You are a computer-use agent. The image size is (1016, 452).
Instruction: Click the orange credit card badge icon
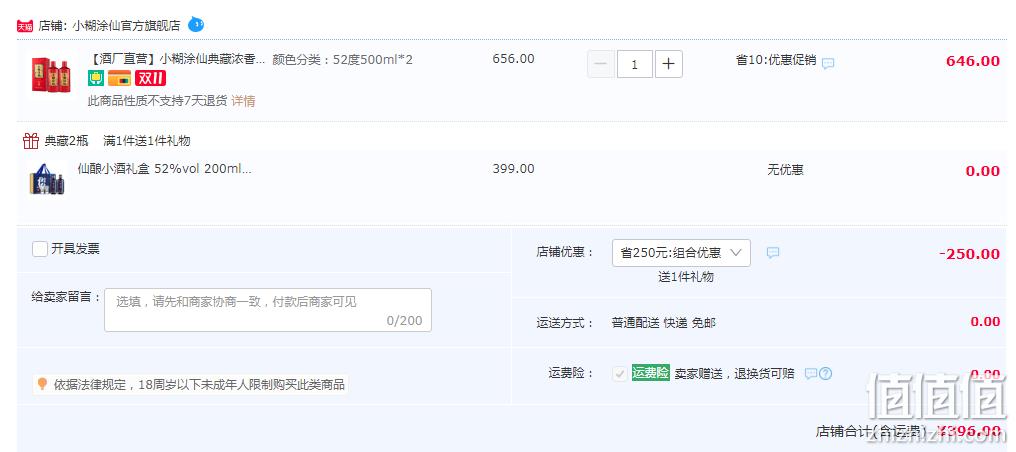pyautogui.click(x=120, y=78)
